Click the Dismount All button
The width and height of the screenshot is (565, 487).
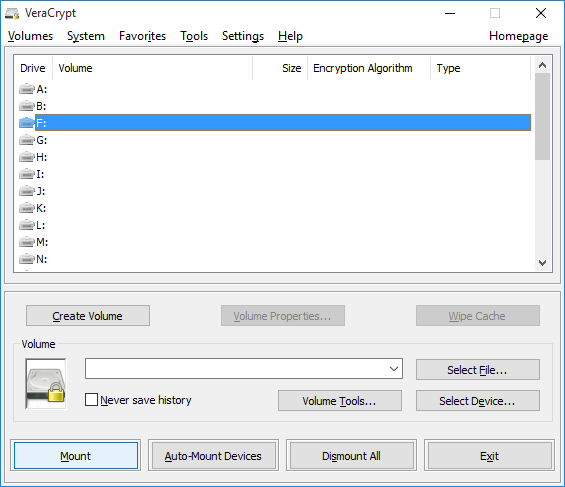(x=351, y=456)
